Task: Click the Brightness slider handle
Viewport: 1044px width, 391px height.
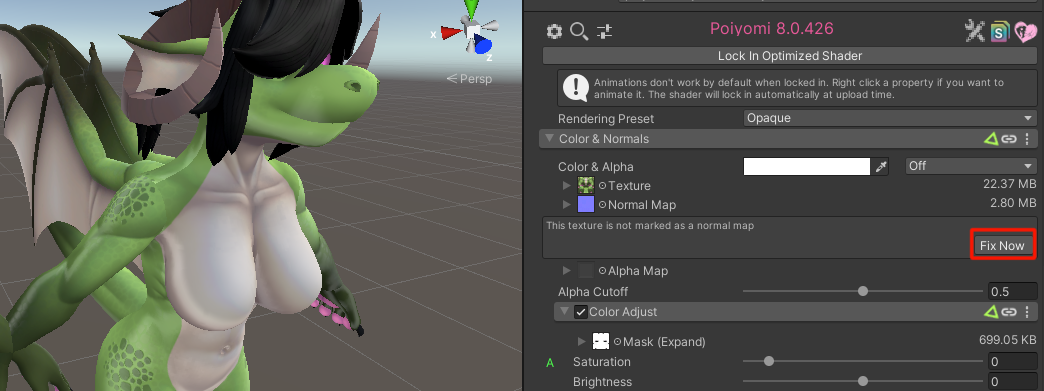Action: click(863, 381)
